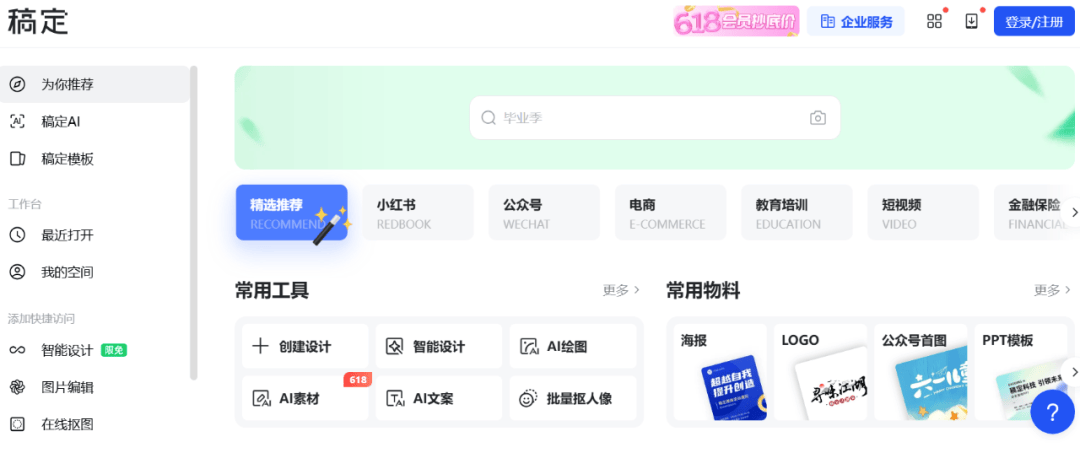The width and height of the screenshot is (1080, 453).
Task: Click the camera image-search icon
Action: click(x=817, y=118)
